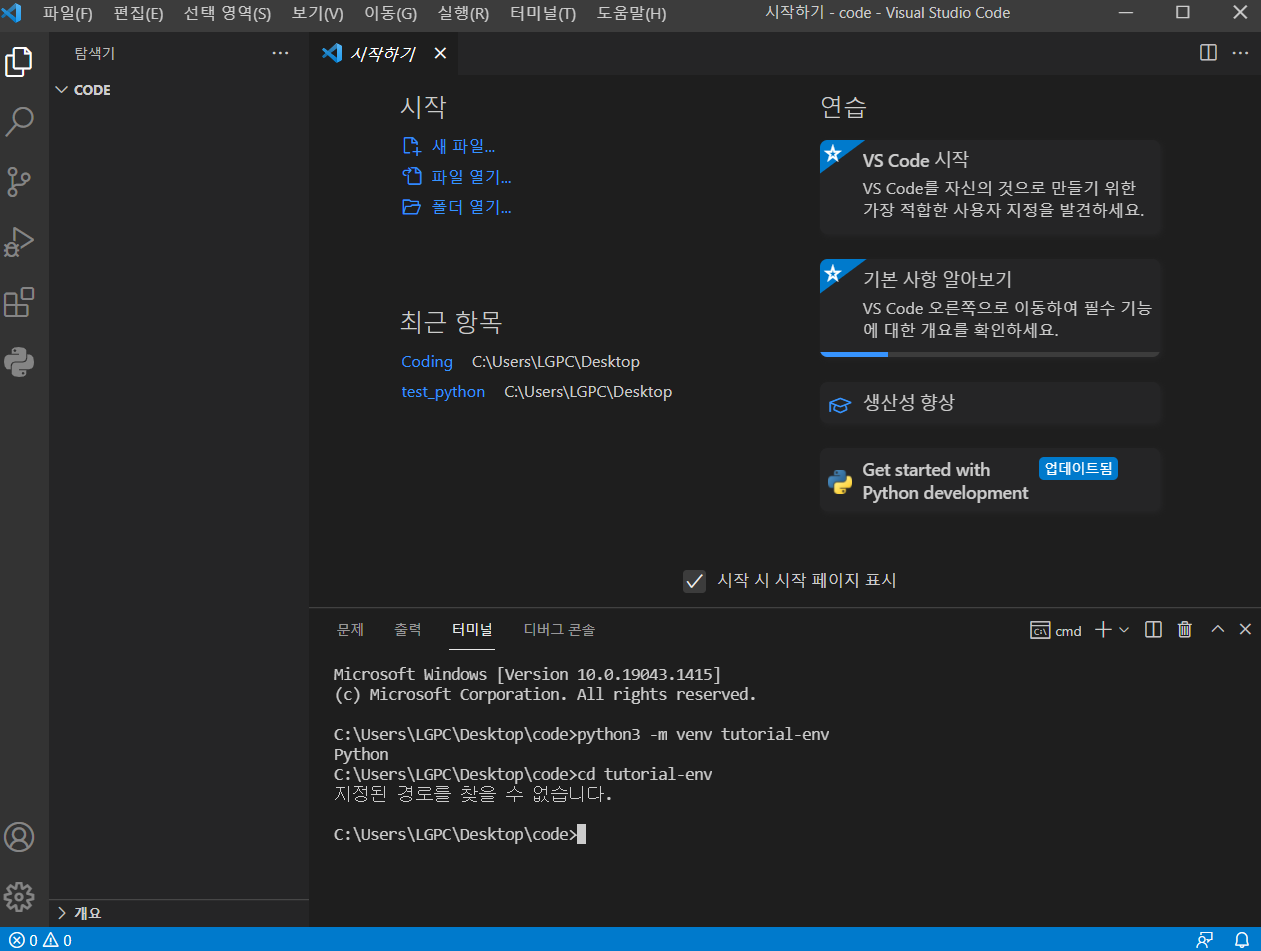The image size is (1261, 951).
Task: Open the Explorer view in activity bar
Action: [x=19, y=62]
